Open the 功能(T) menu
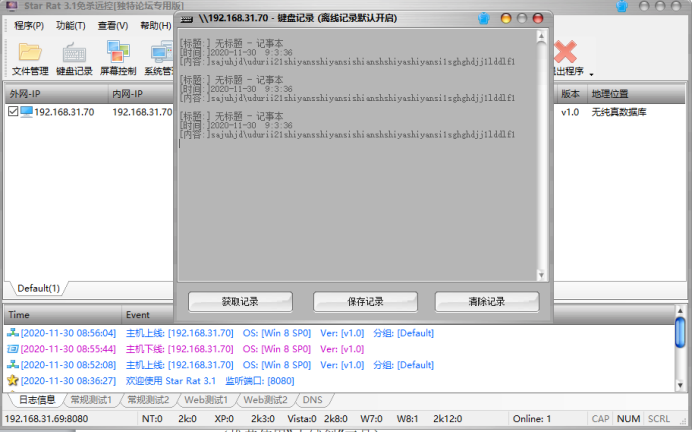 pos(71,26)
